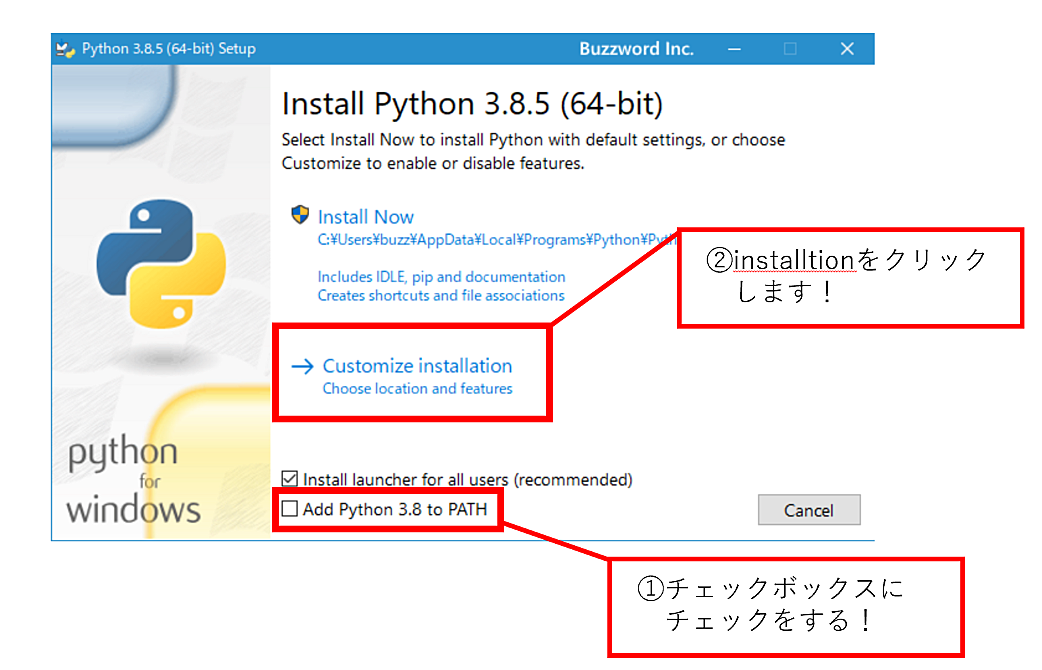Click Creates shortcuts and file associations text
The height and width of the screenshot is (670, 1042).
[441, 295]
